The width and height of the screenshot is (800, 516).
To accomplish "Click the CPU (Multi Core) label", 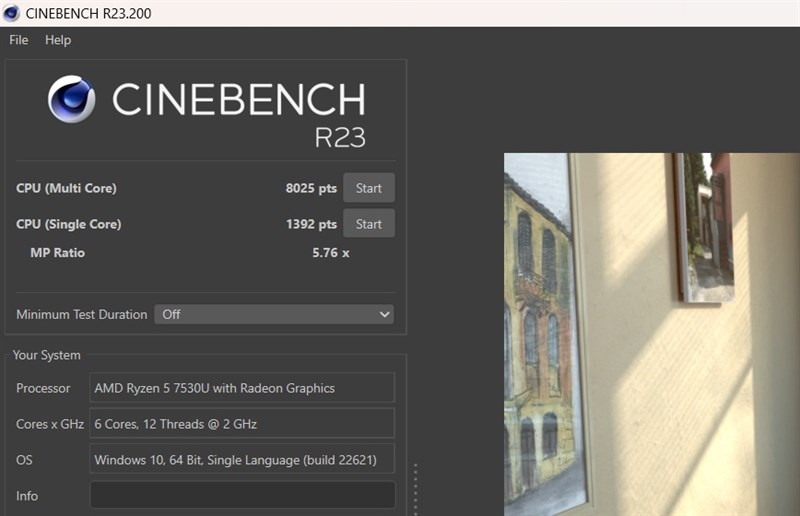I will pos(66,188).
